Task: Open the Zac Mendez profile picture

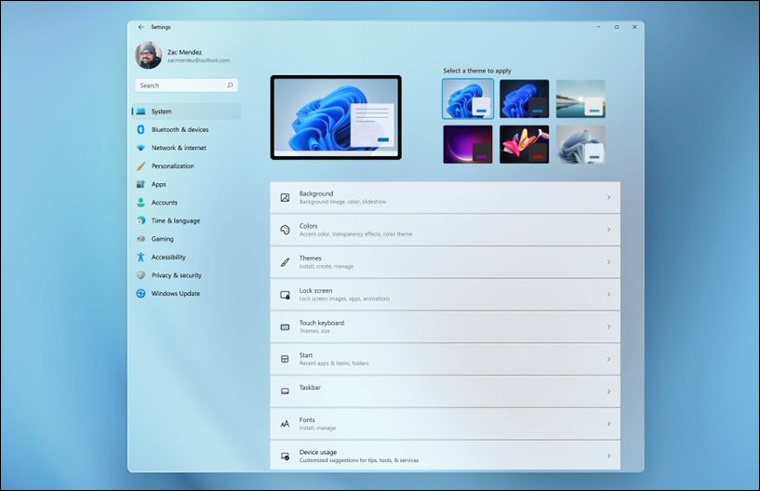Action: (148, 55)
